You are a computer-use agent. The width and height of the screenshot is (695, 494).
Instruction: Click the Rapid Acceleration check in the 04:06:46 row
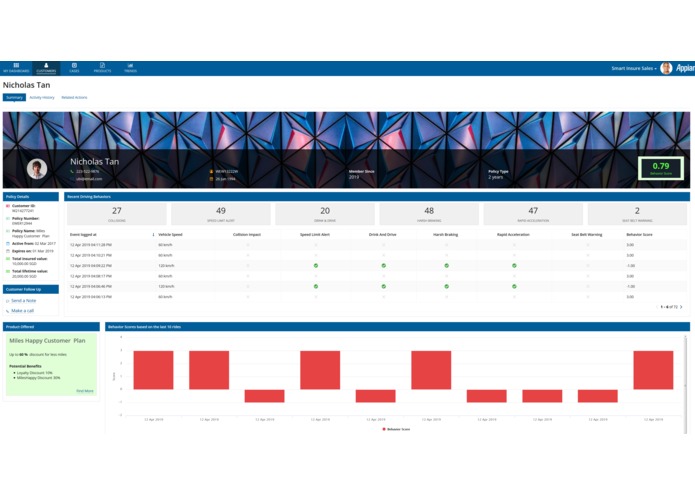(x=515, y=287)
